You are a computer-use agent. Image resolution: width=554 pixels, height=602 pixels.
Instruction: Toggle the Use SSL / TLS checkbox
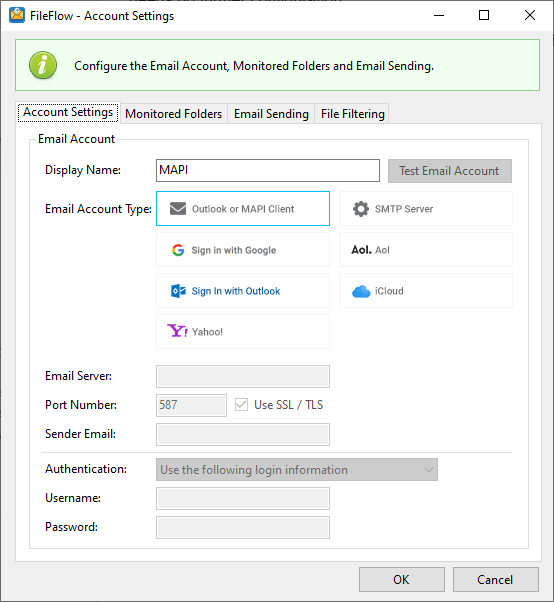(241, 405)
